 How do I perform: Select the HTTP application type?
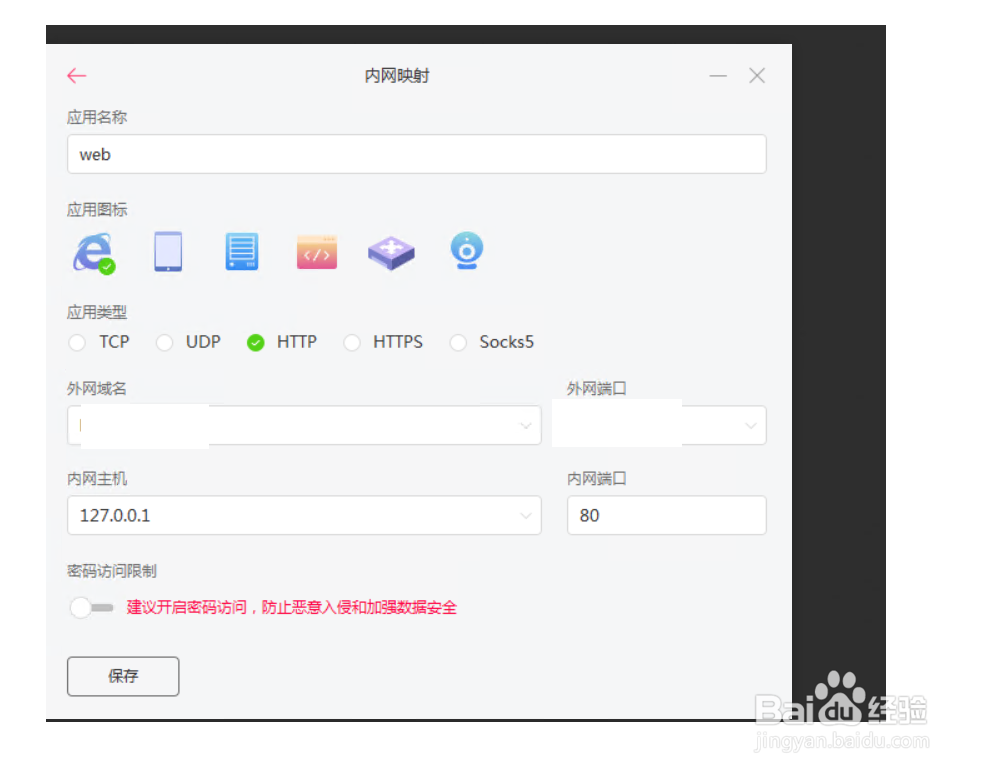point(255,343)
